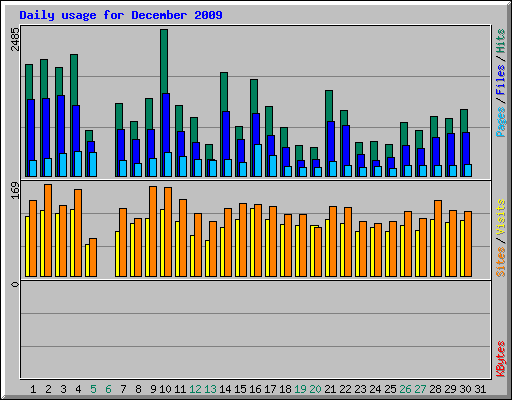This screenshot has height=400, width=512.
Task: Click the chart title 'Daily usage for December 2009'
Action: (121, 15)
